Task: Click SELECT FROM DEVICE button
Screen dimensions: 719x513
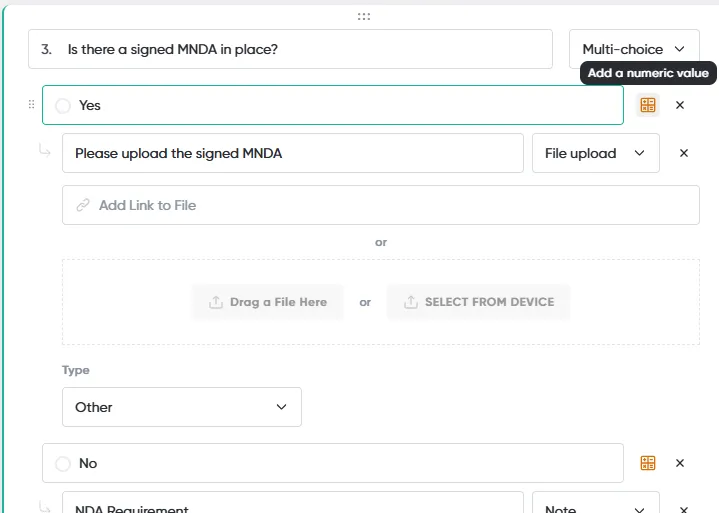Action: 478,302
